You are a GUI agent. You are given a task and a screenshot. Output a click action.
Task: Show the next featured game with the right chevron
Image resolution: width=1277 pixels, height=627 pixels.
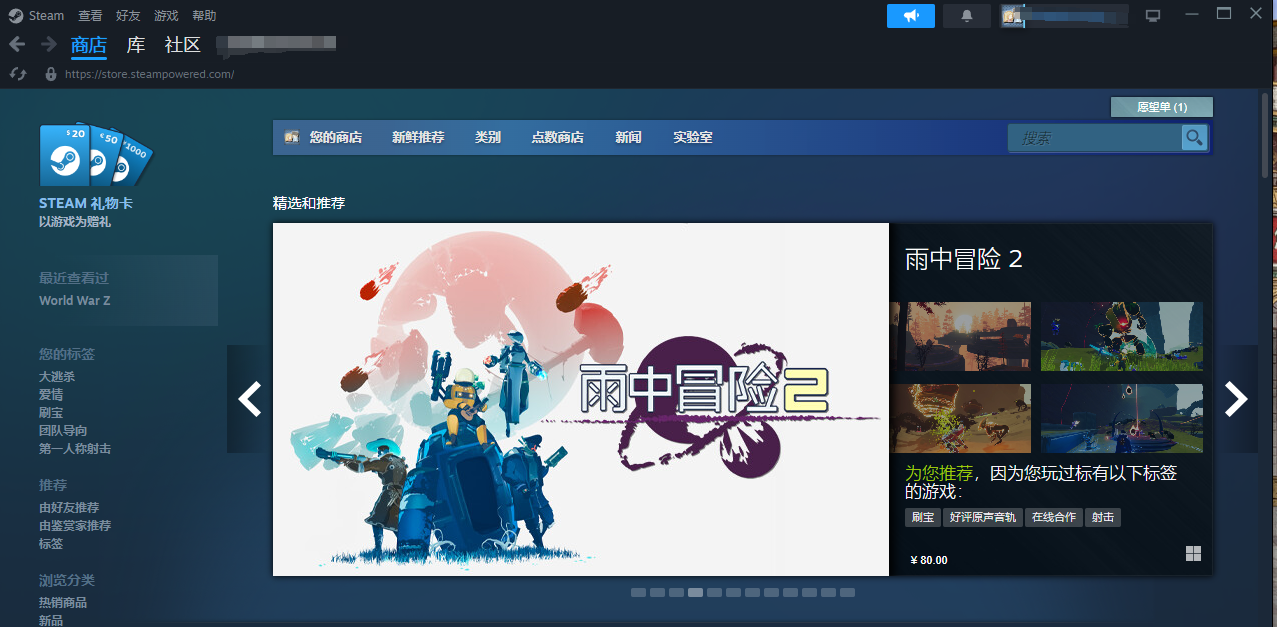point(1236,399)
